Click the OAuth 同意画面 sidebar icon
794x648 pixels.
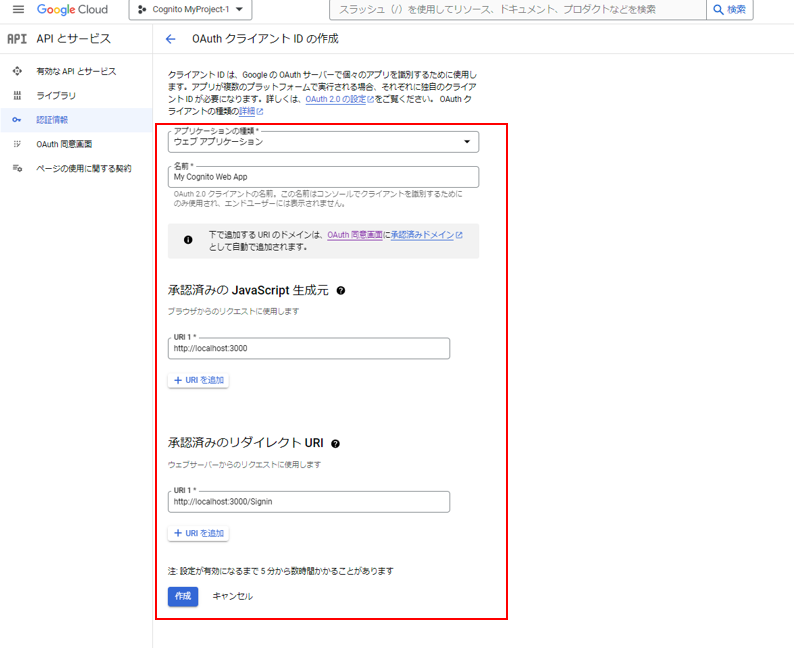(x=17, y=144)
